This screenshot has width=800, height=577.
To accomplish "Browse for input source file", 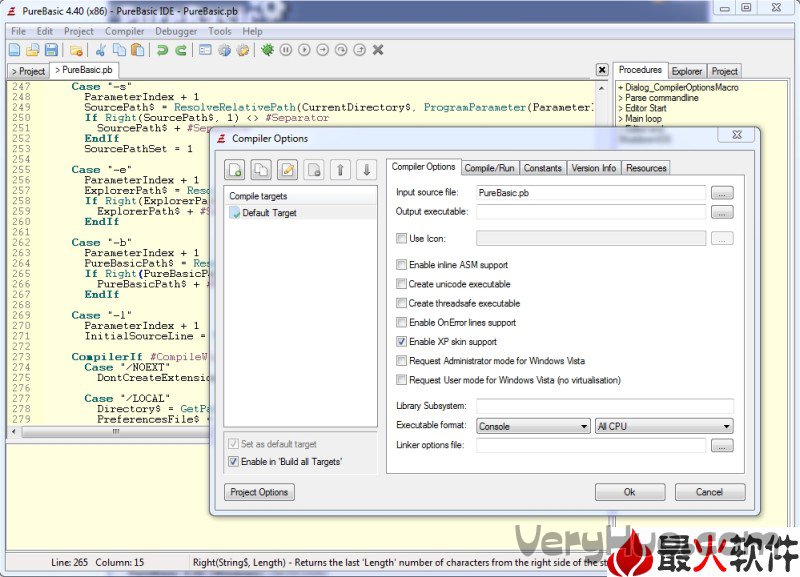I will pos(722,192).
